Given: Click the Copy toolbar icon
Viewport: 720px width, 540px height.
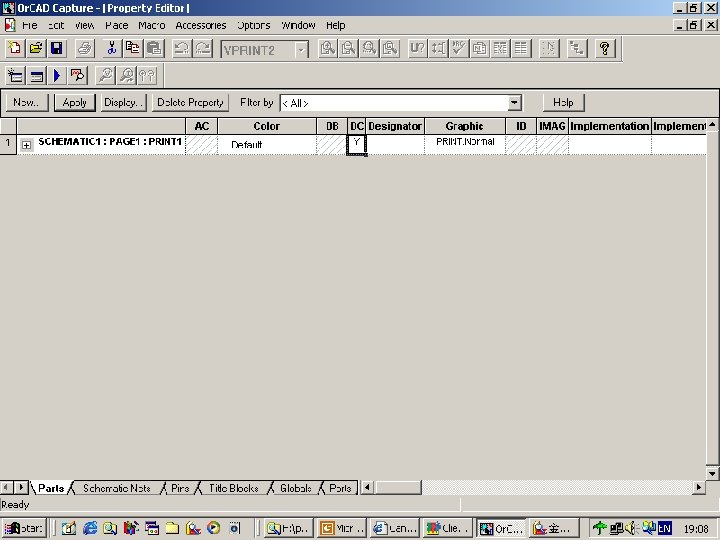Looking at the screenshot, I should [133, 48].
